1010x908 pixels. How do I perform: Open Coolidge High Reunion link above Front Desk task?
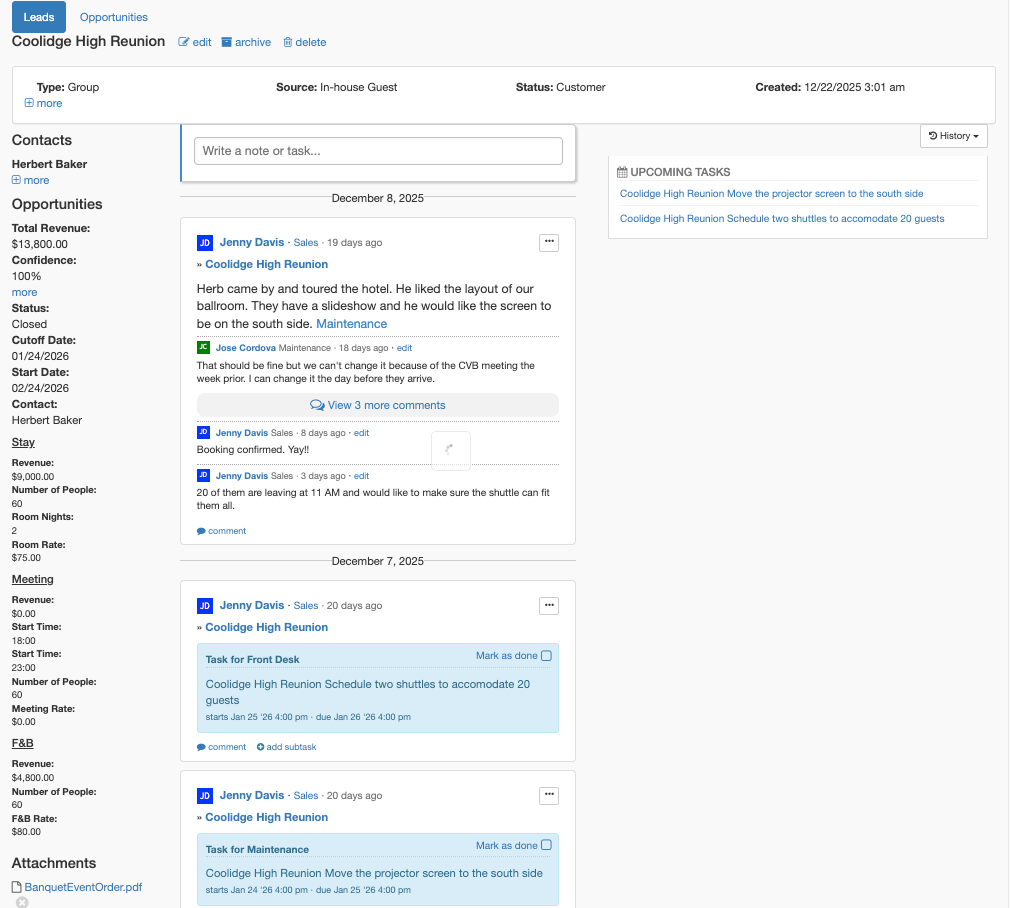tap(267, 627)
